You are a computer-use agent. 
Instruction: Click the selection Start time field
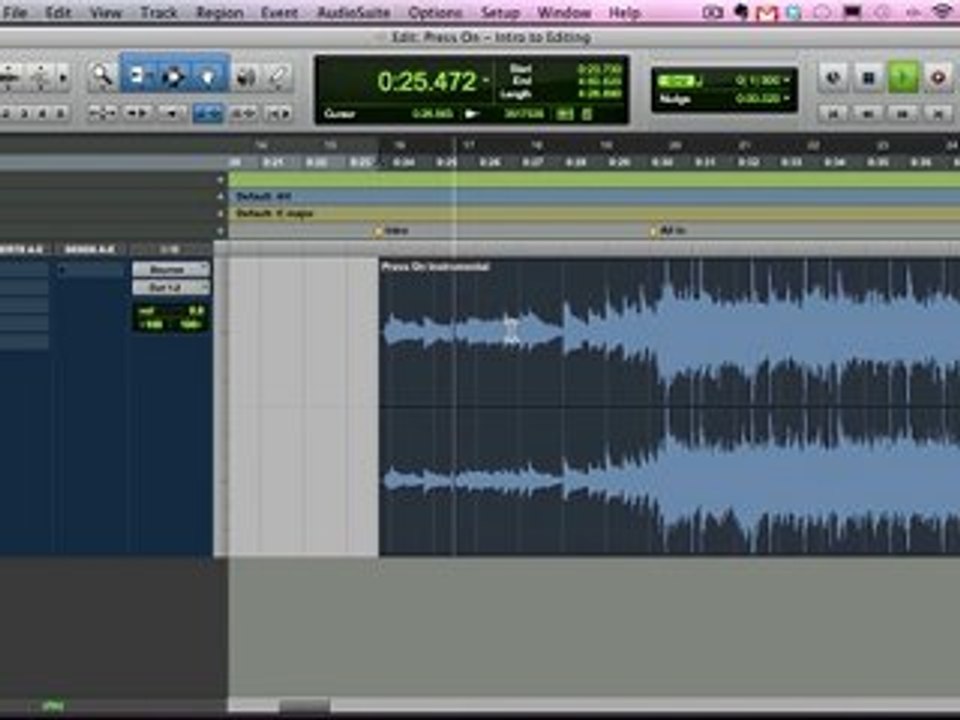(599, 69)
